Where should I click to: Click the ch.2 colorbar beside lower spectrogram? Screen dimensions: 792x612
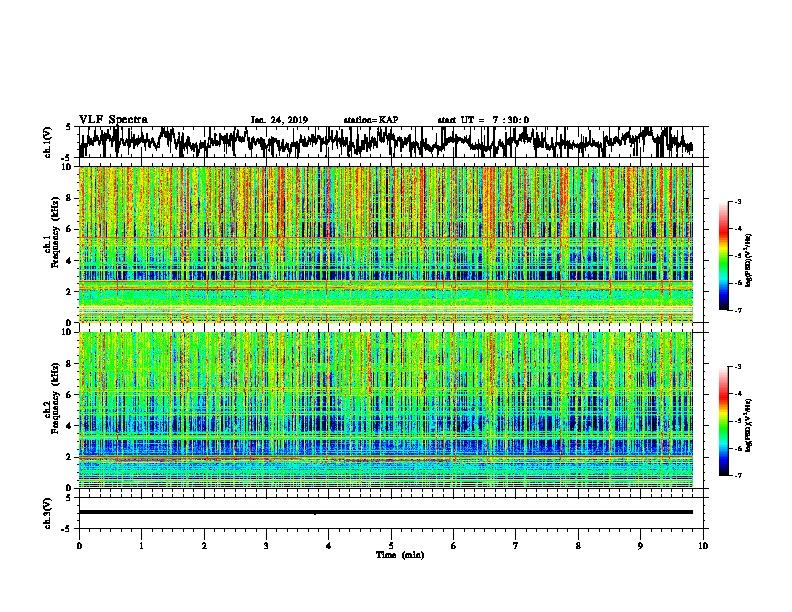pos(724,421)
